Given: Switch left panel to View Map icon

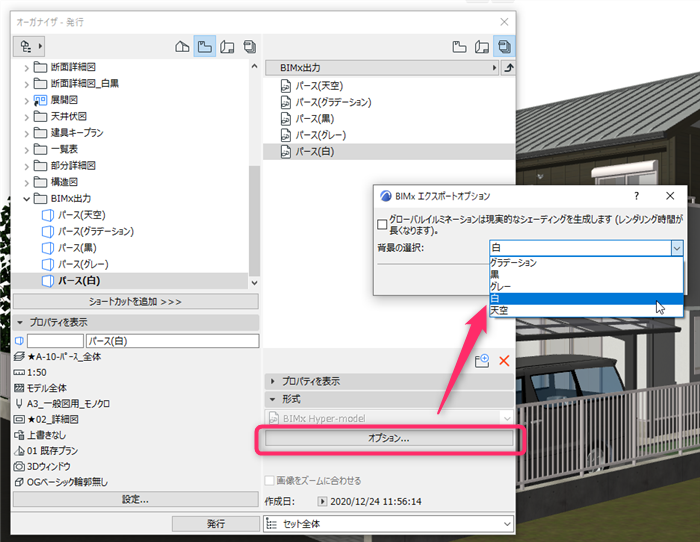Looking at the screenshot, I should [x=204, y=46].
